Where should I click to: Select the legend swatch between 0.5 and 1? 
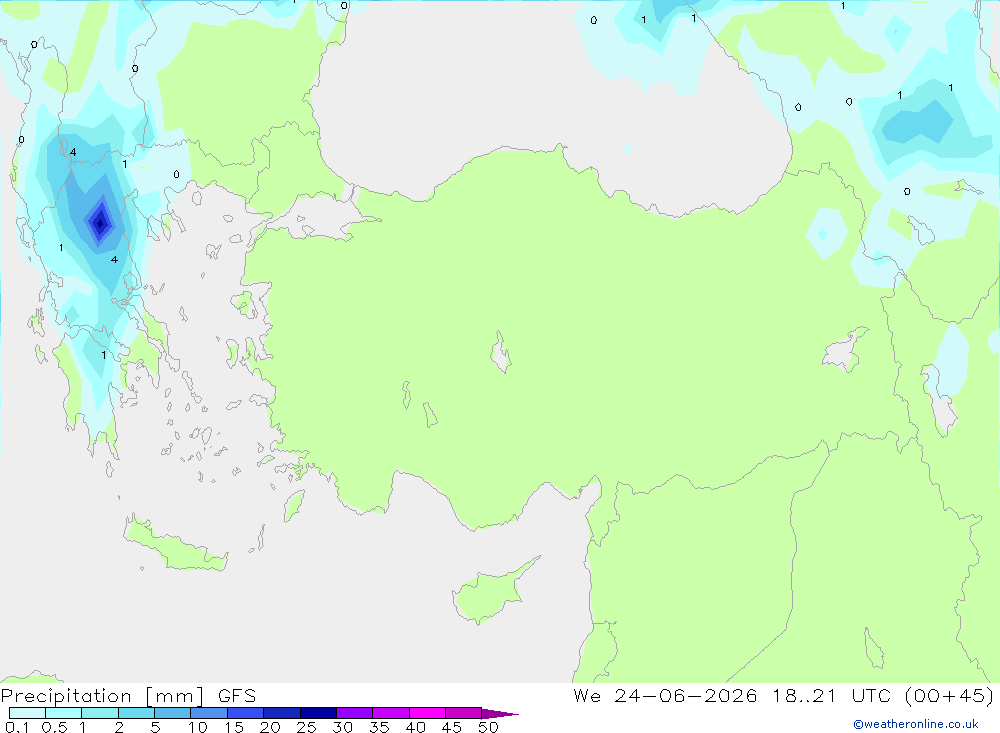(x=63, y=713)
